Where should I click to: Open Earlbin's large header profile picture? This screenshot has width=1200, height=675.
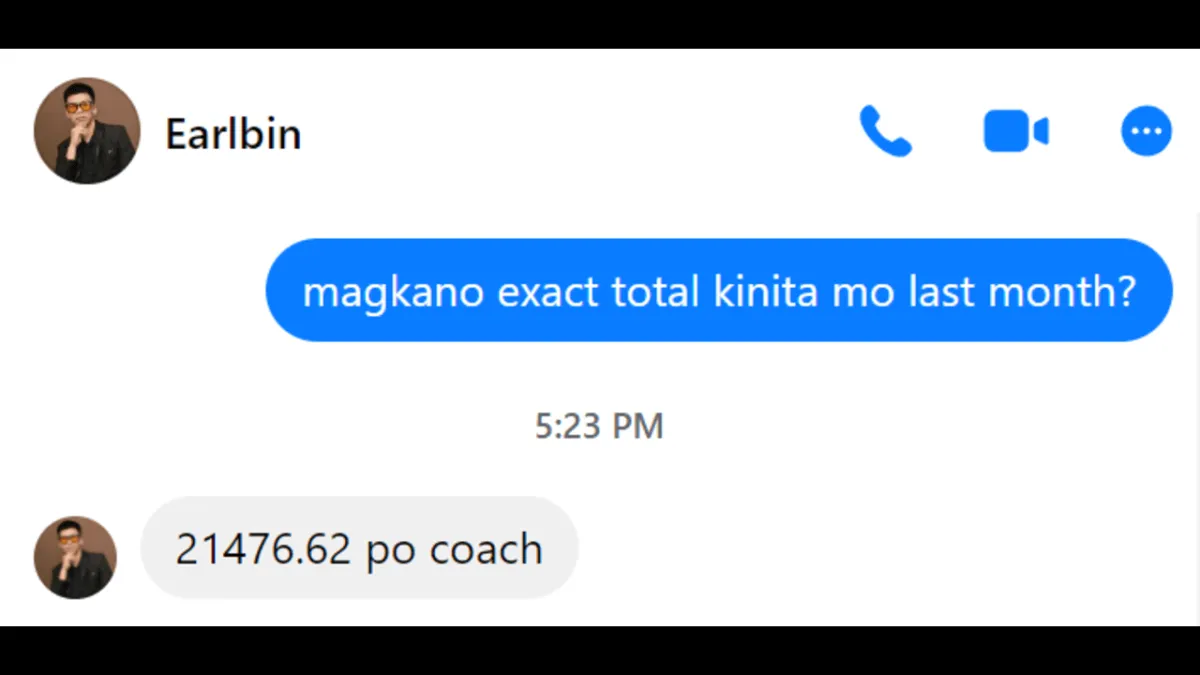87,131
